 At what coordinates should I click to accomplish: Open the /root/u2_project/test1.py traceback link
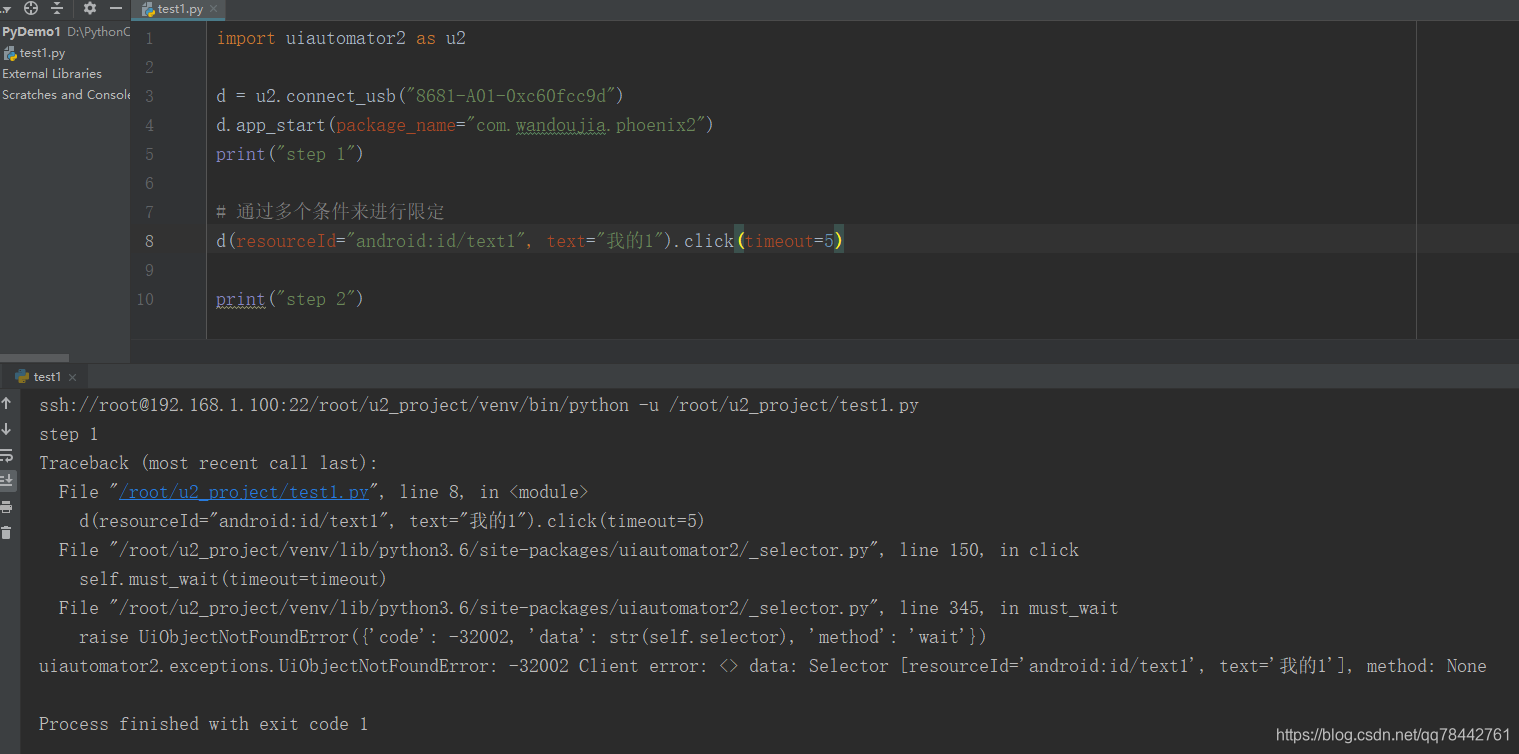(246, 491)
